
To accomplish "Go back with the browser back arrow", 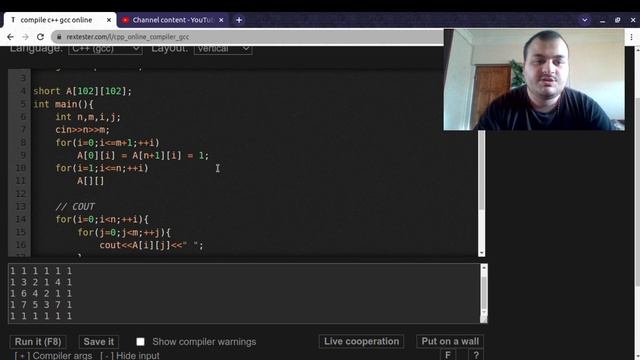I will coord(10,37).
